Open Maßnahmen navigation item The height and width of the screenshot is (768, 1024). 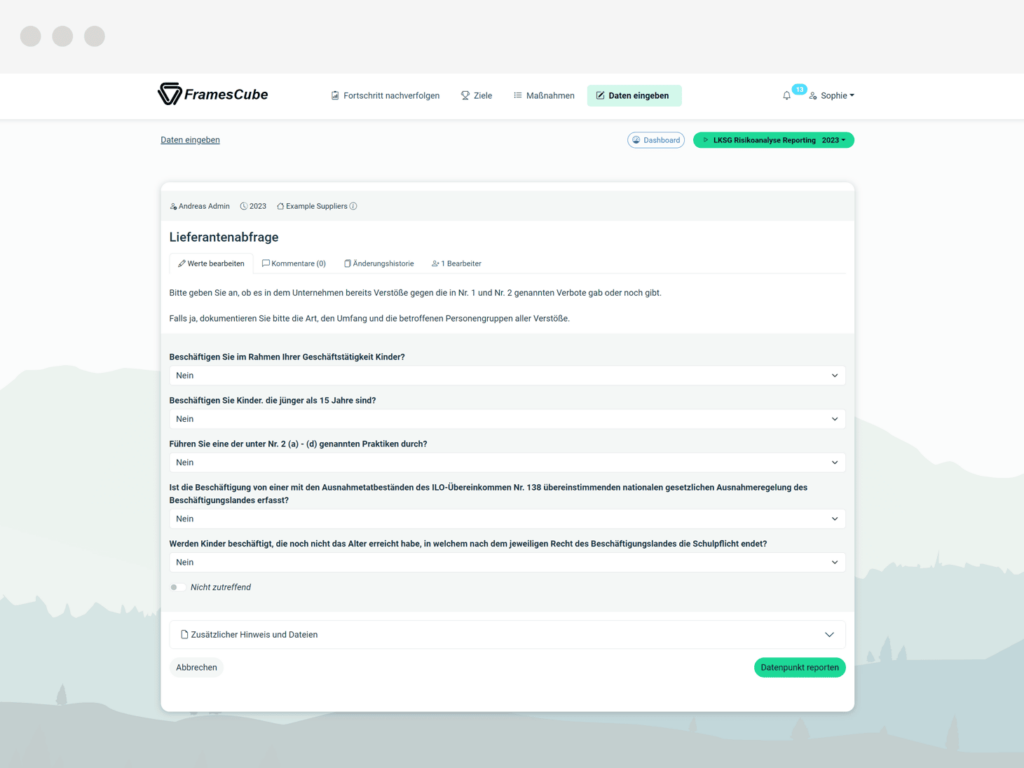544,95
